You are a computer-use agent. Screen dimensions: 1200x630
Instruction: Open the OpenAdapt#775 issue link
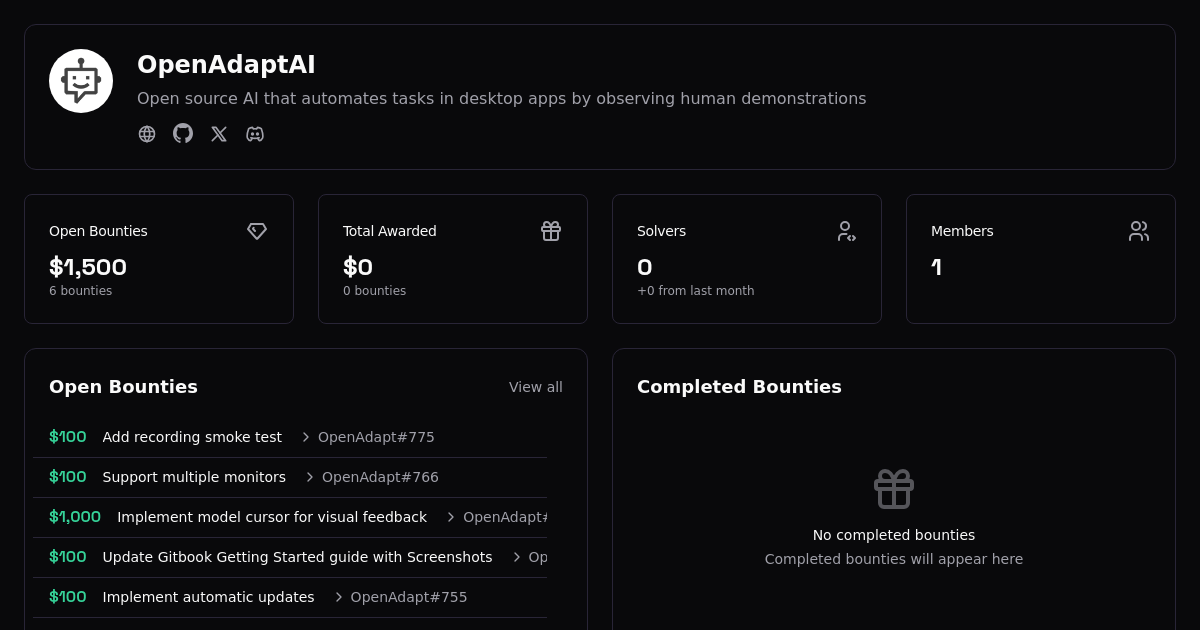point(376,437)
